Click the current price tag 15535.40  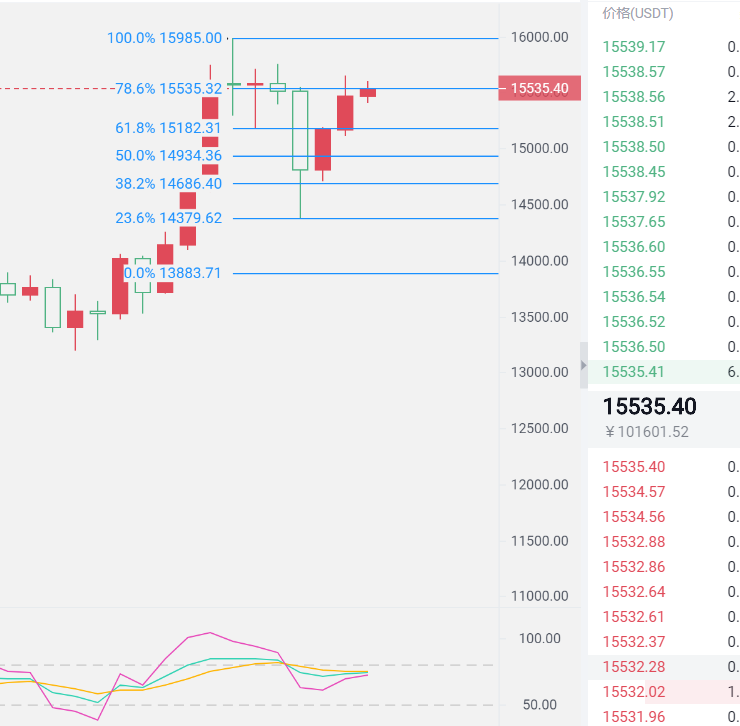pyautogui.click(x=539, y=88)
